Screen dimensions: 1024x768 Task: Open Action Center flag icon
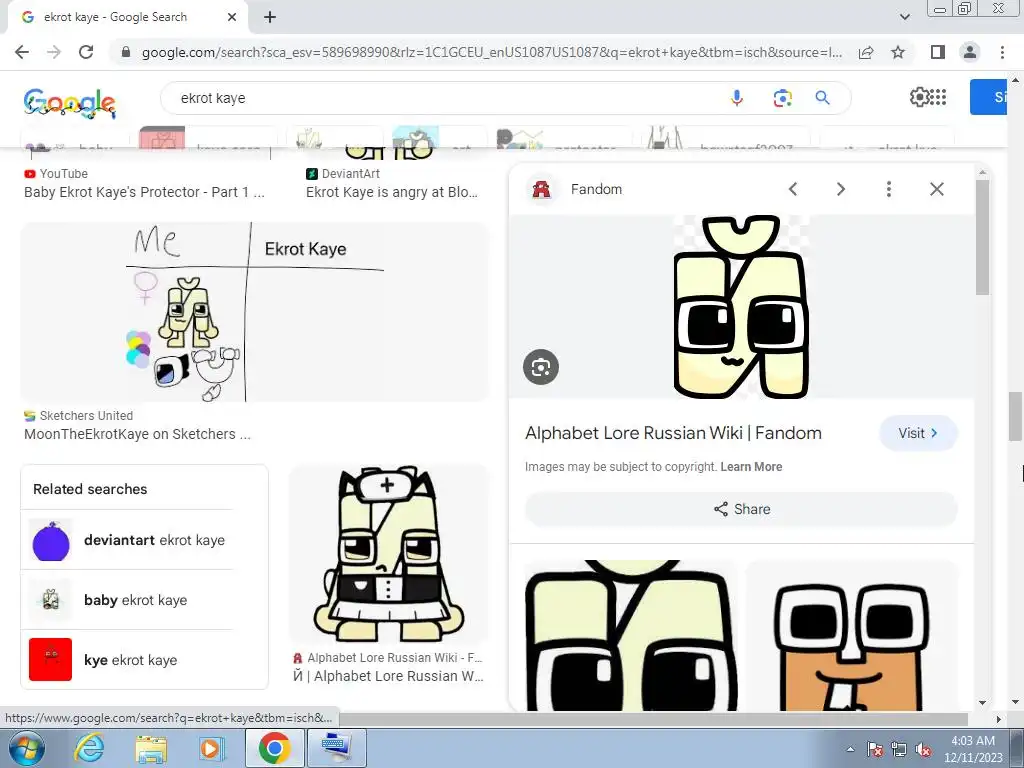[875, 750]
